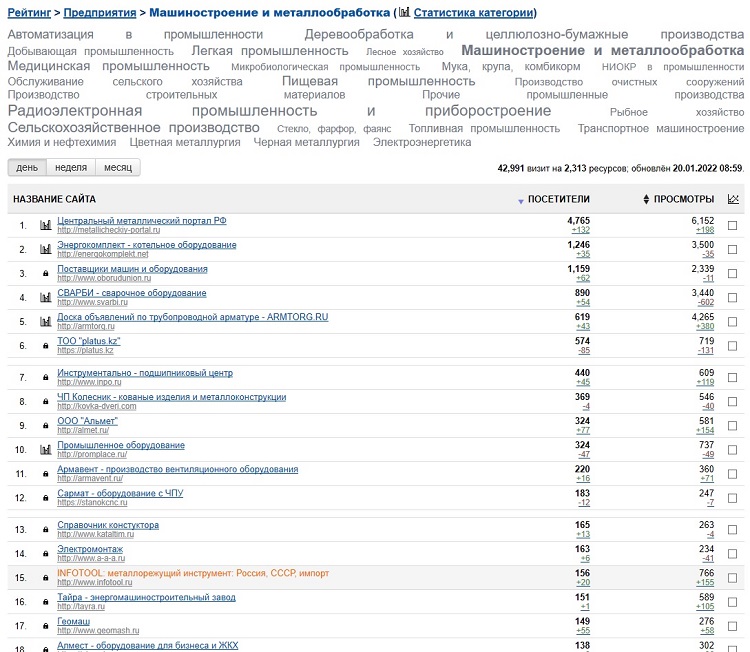
Task: Click lock icon beside Электромонтаж
Action: (45, 554)
